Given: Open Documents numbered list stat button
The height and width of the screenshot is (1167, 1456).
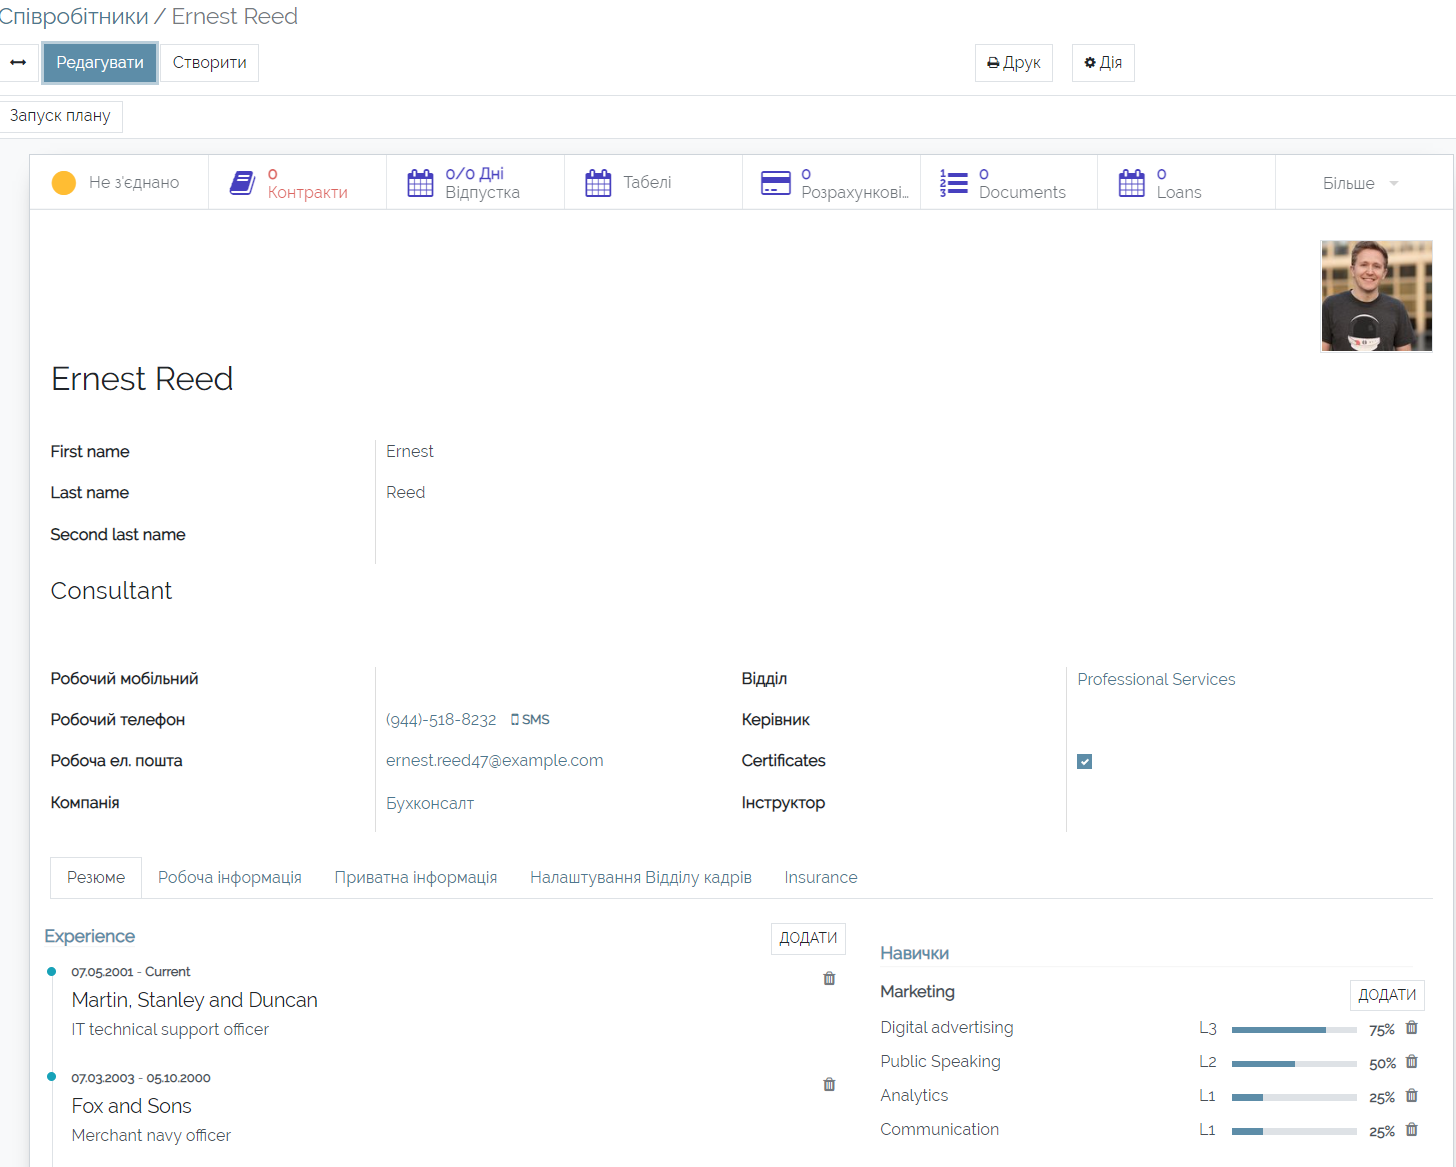Looking at the screenshot, I should pyautogui.click(x=1009, y=182).
